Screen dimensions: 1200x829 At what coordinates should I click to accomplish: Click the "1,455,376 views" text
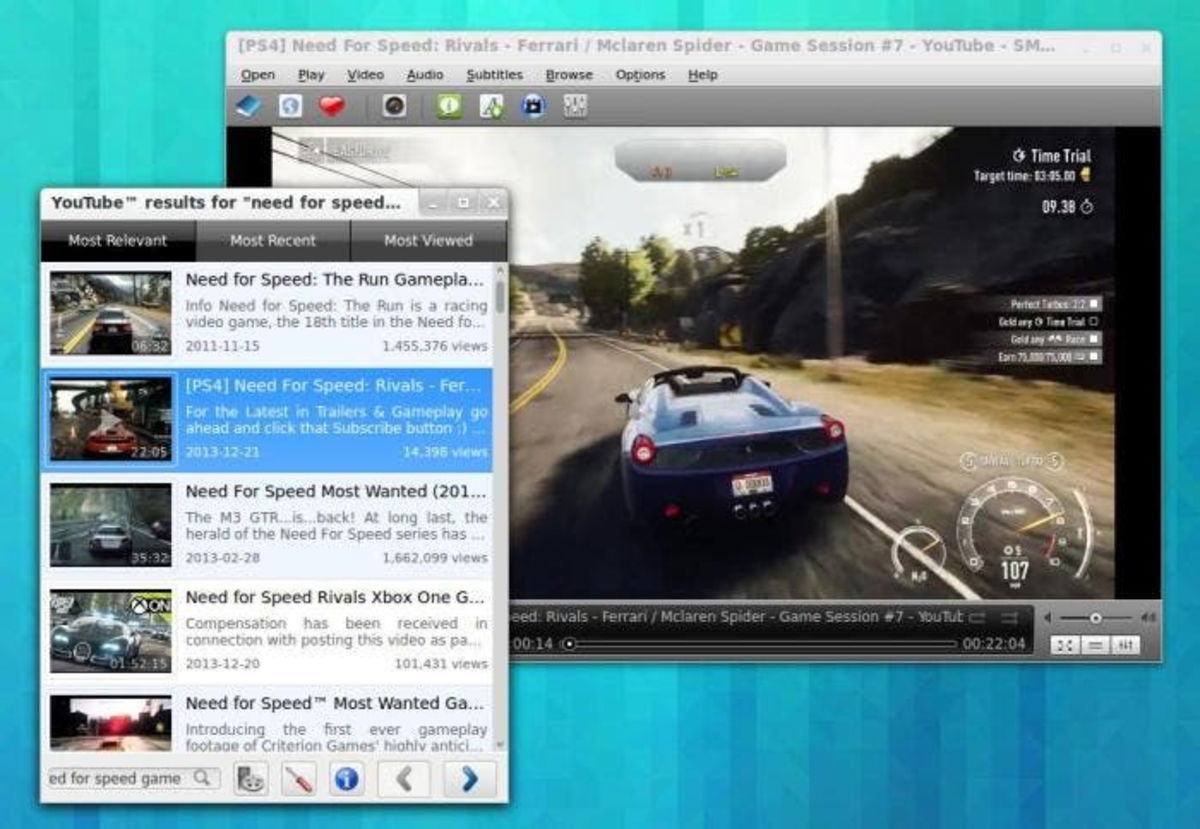(435, 346)
